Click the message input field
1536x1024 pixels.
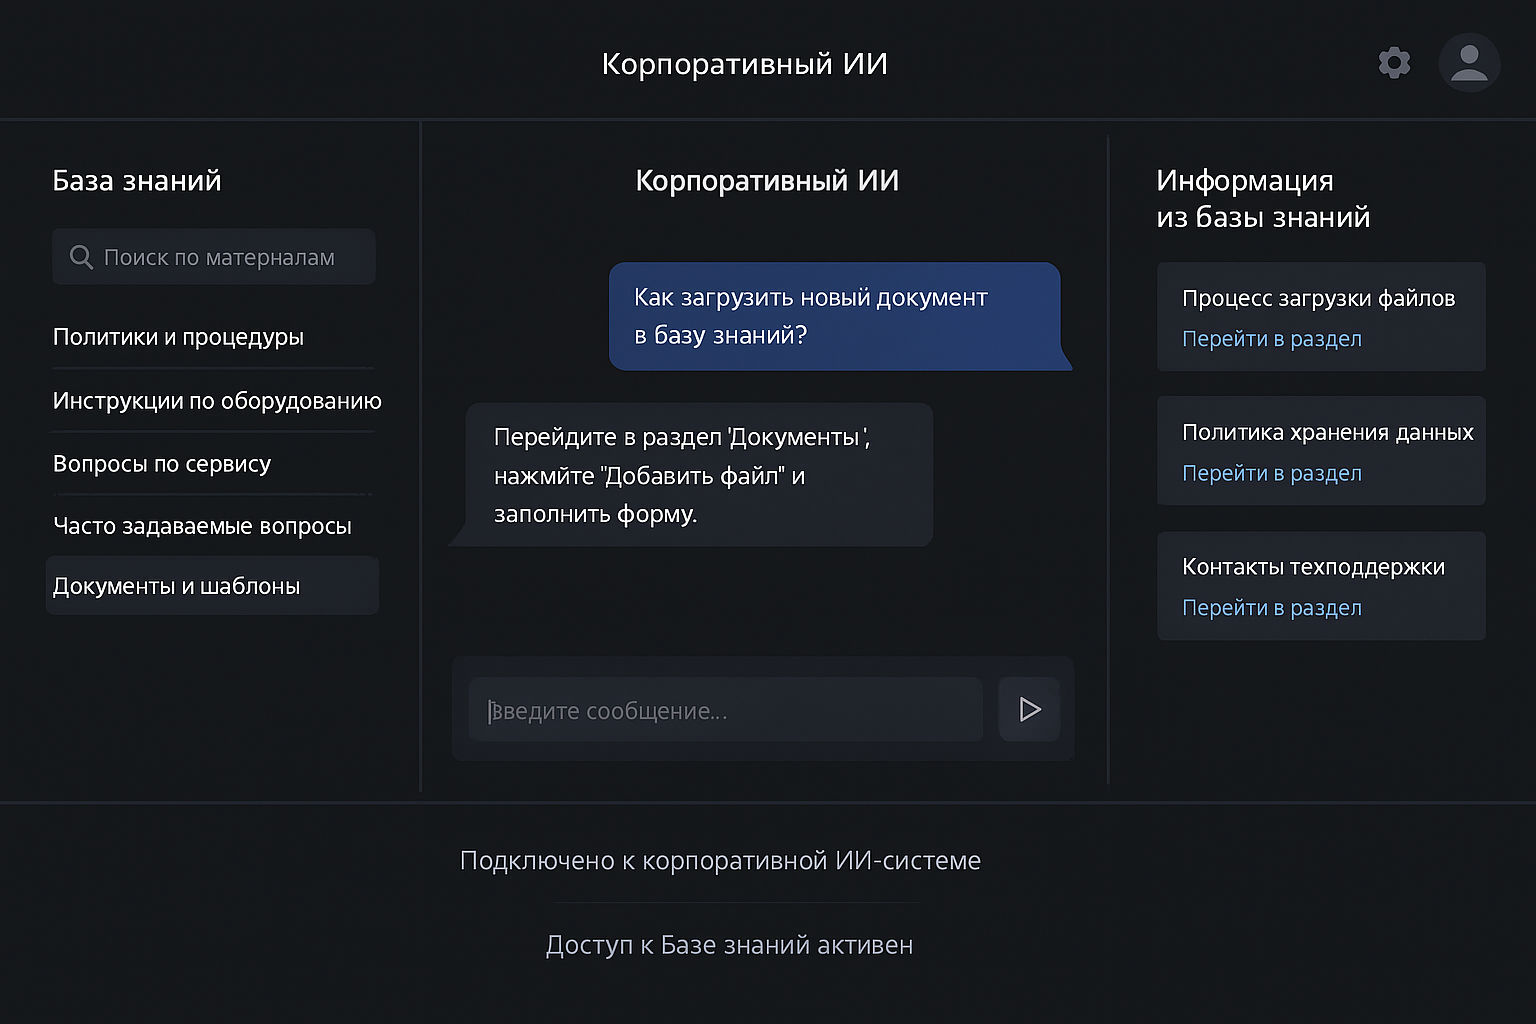(725, 710)
